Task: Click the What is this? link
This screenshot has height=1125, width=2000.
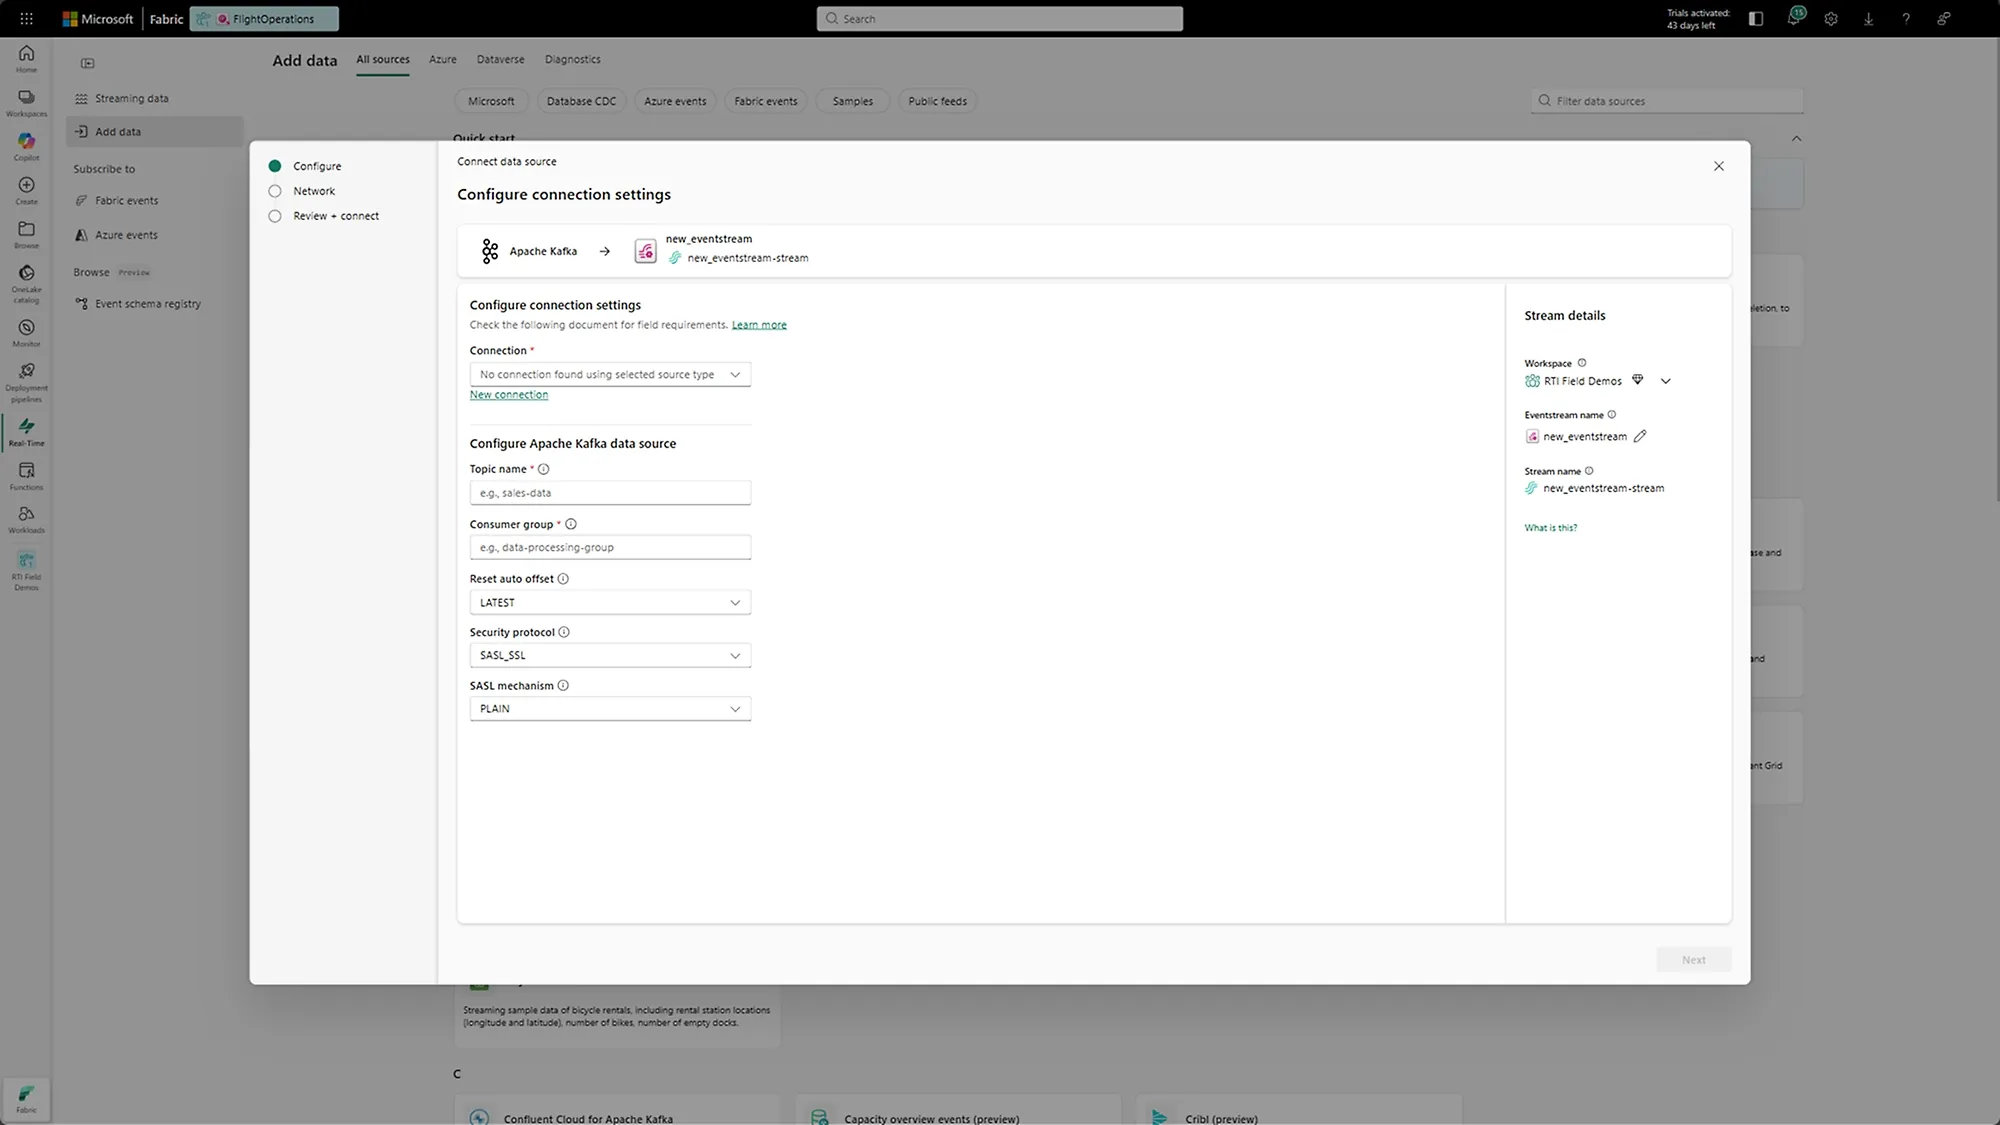Action: [1550, 528]
